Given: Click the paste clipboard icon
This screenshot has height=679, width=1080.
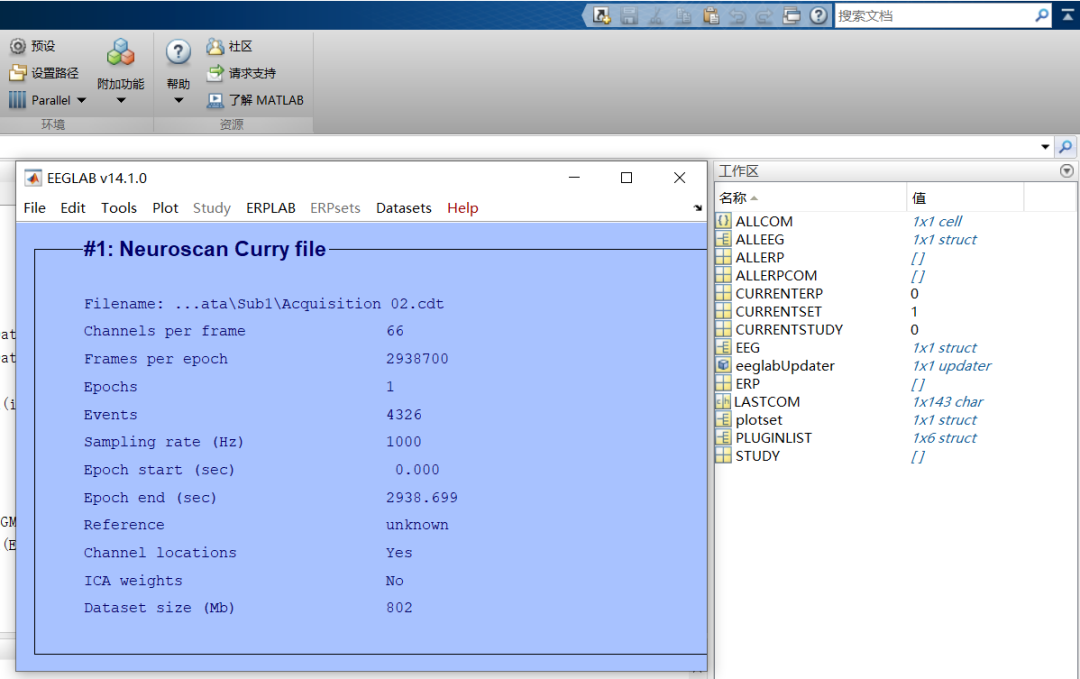Looking at the screenshot, I should click(711, 15).
